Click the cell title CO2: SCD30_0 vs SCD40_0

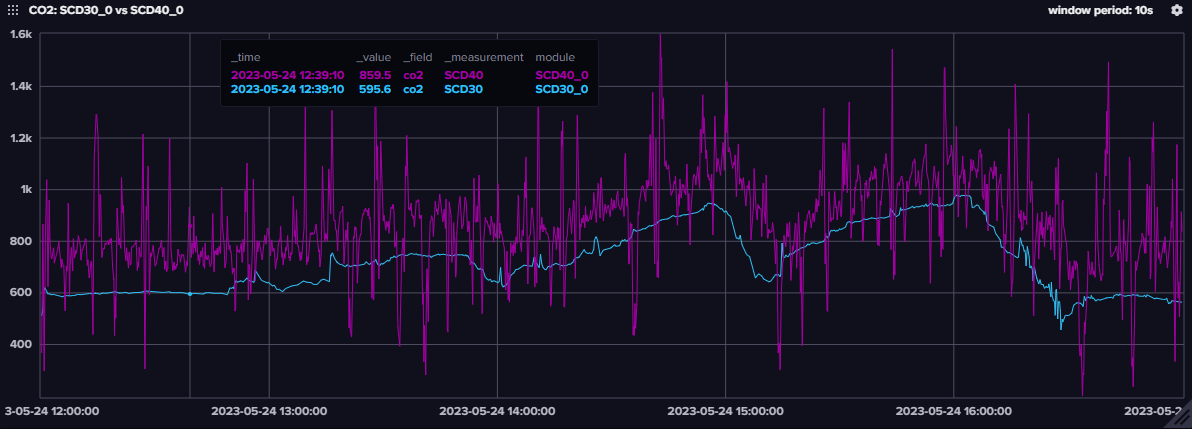tap(105, 10)
